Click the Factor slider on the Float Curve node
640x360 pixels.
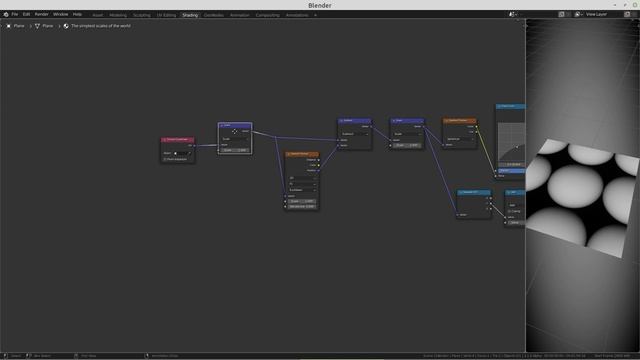point(511,170)
